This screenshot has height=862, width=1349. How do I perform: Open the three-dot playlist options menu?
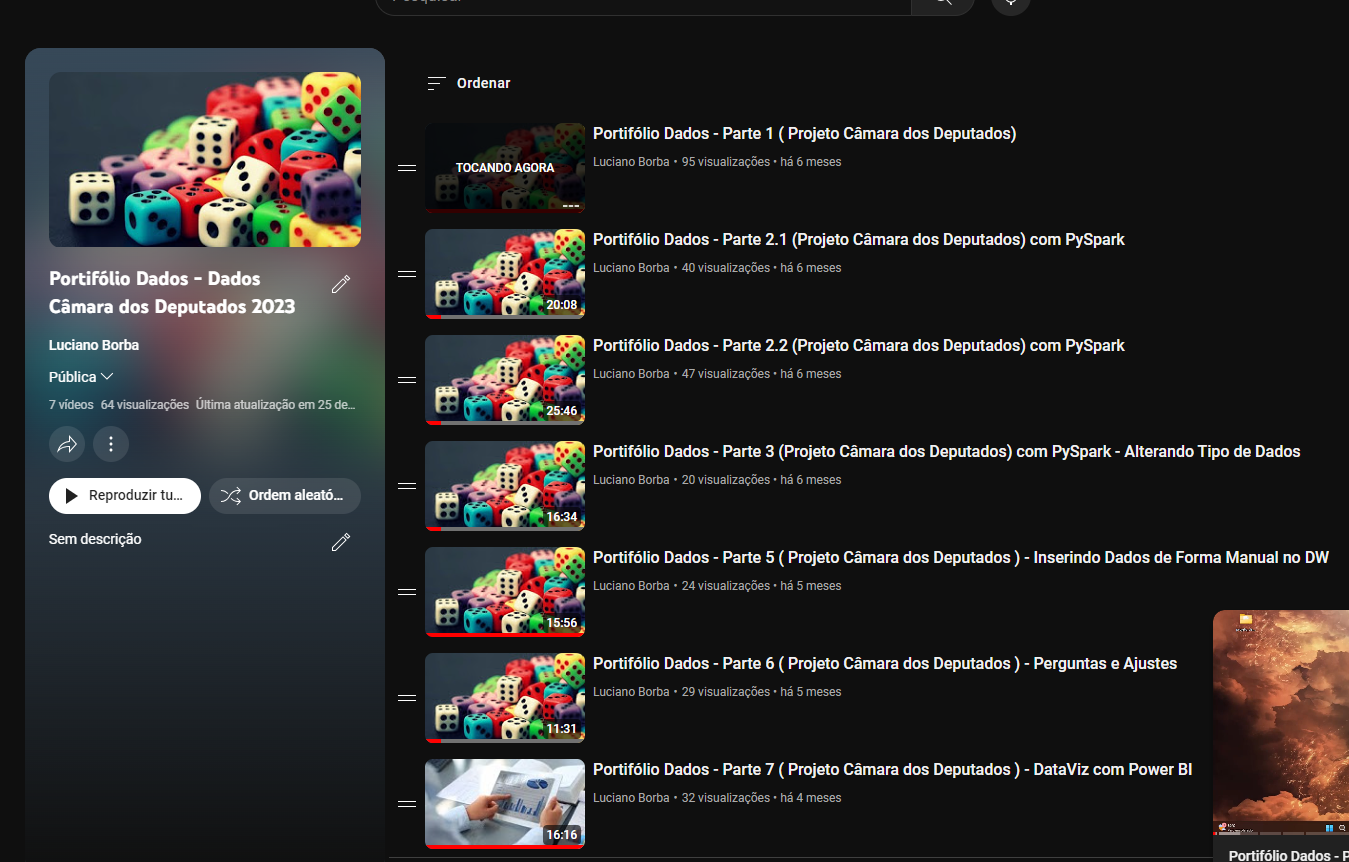click(111, 444)
